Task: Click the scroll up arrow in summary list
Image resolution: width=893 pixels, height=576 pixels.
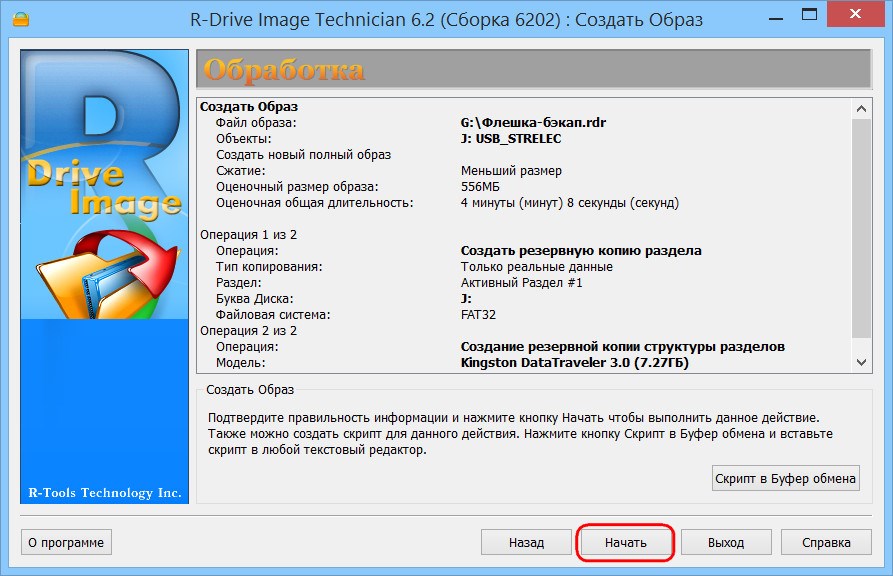Action: 861,108
